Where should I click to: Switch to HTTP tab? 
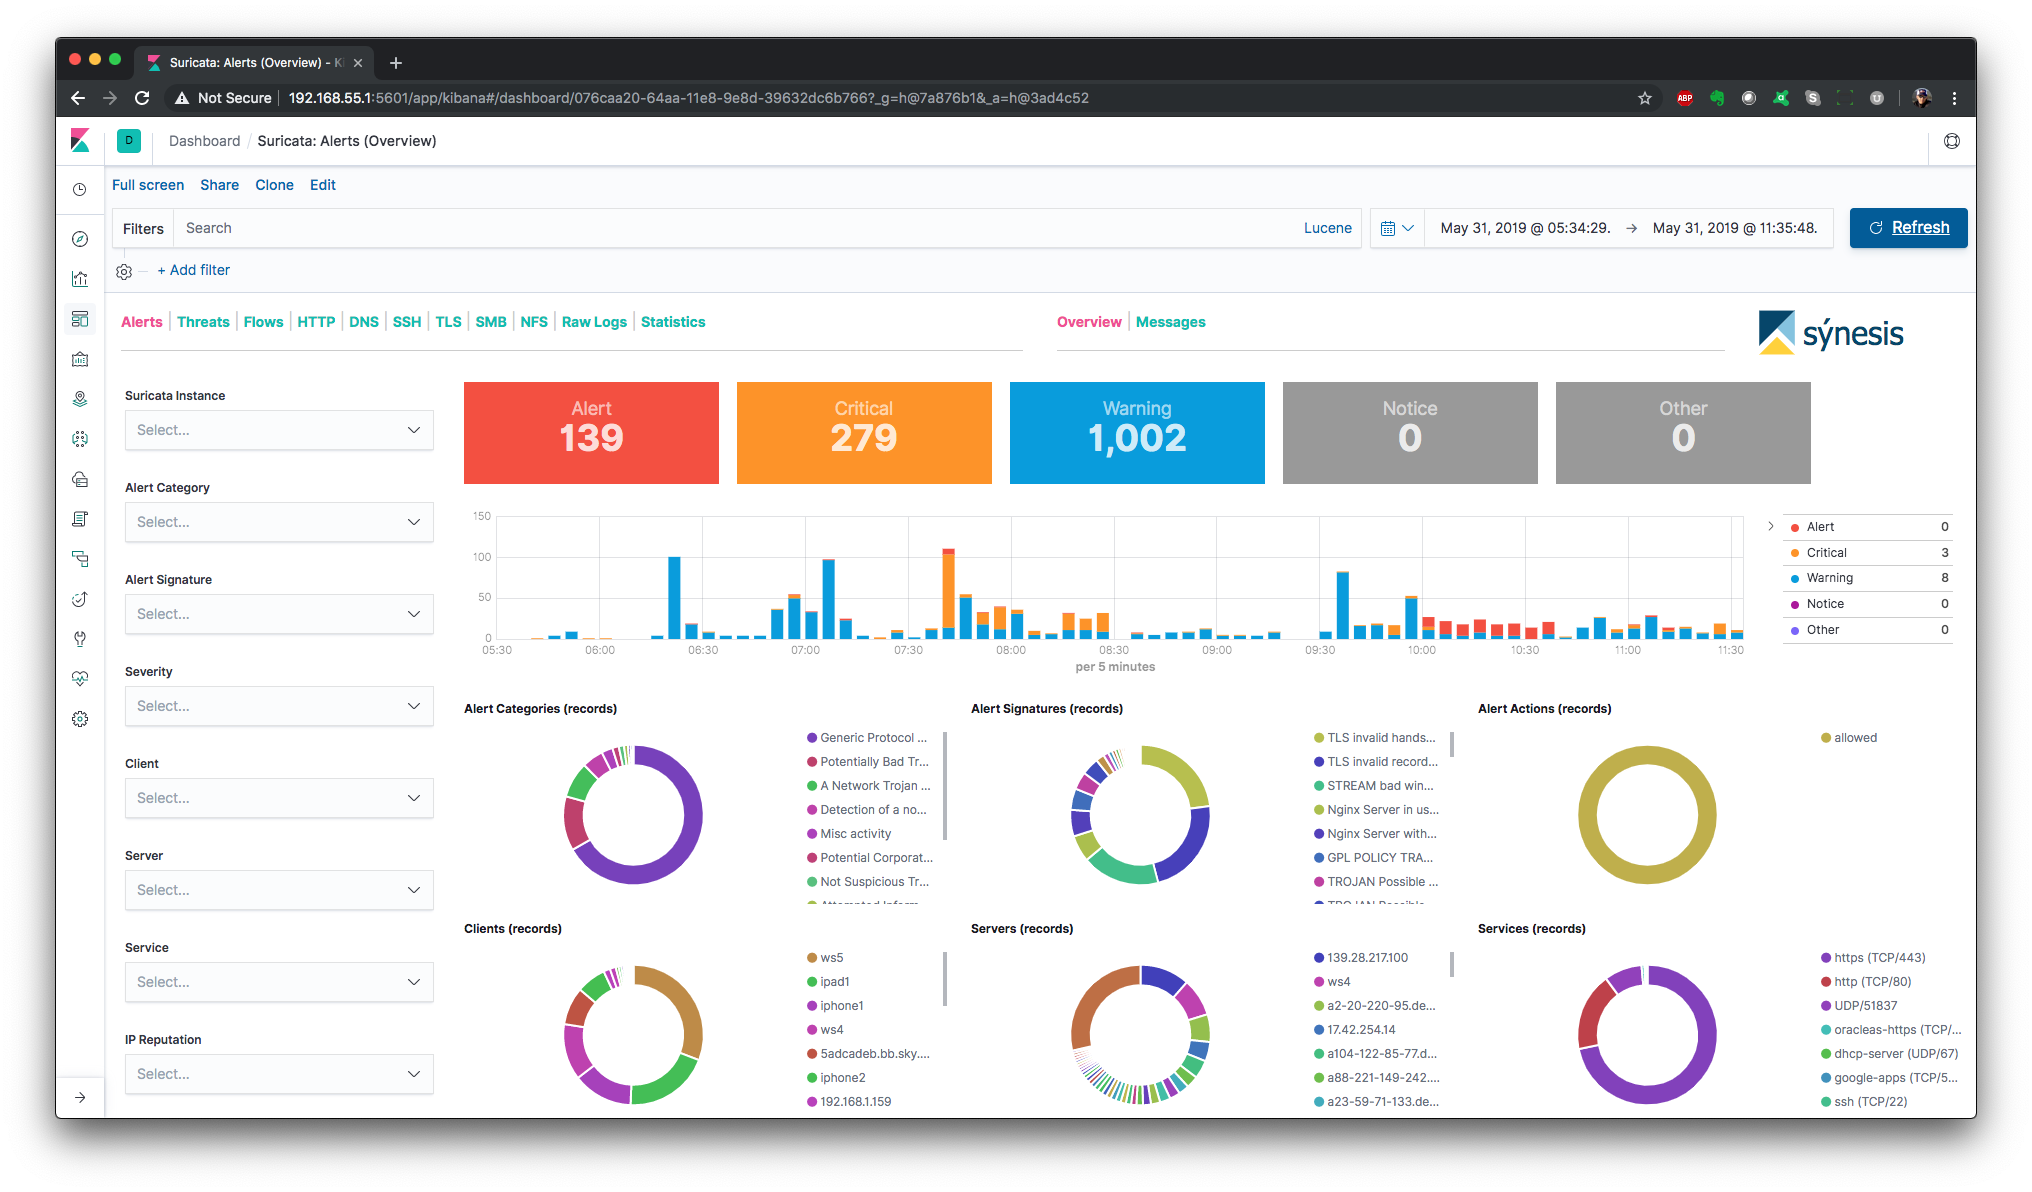click(316, 322)
